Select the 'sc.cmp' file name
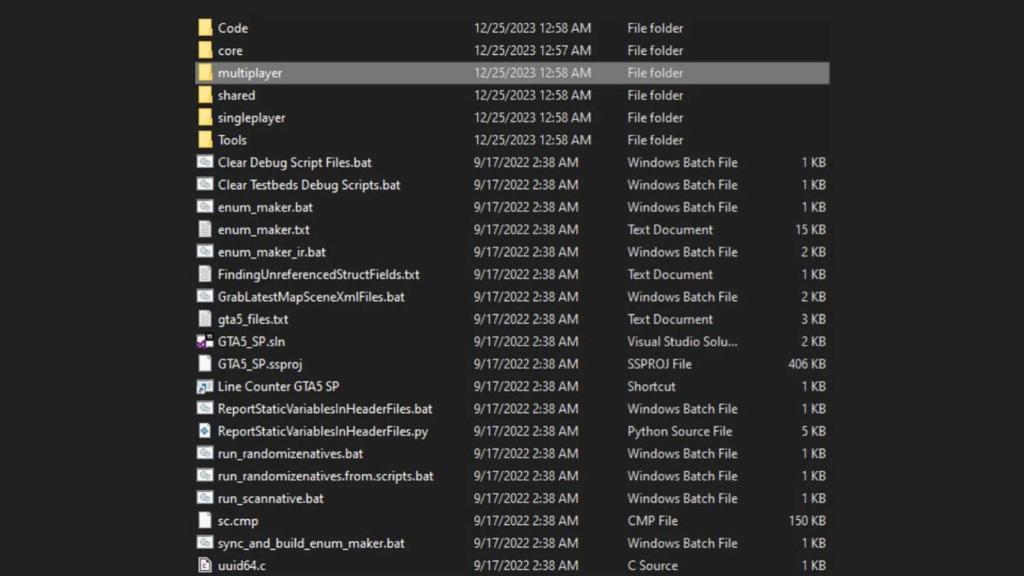The width and height of the screenshot is (1024, 576). tap(238, 521)
